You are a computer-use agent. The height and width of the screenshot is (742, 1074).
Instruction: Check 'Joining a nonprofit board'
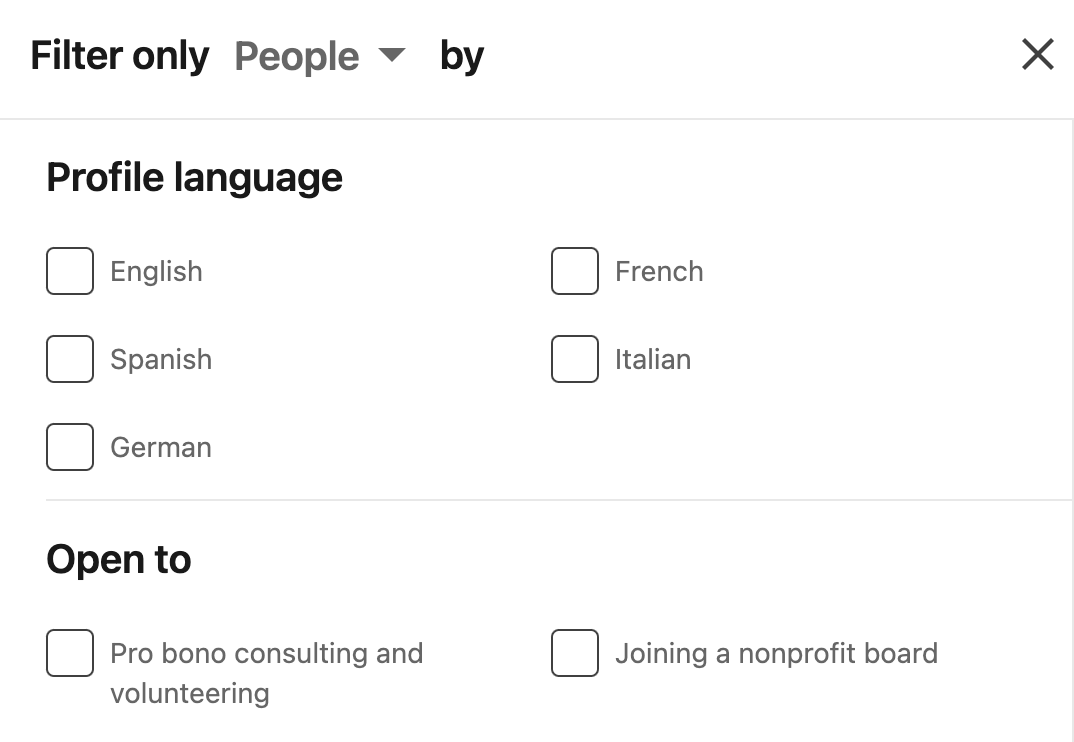(x=574, y=653)
